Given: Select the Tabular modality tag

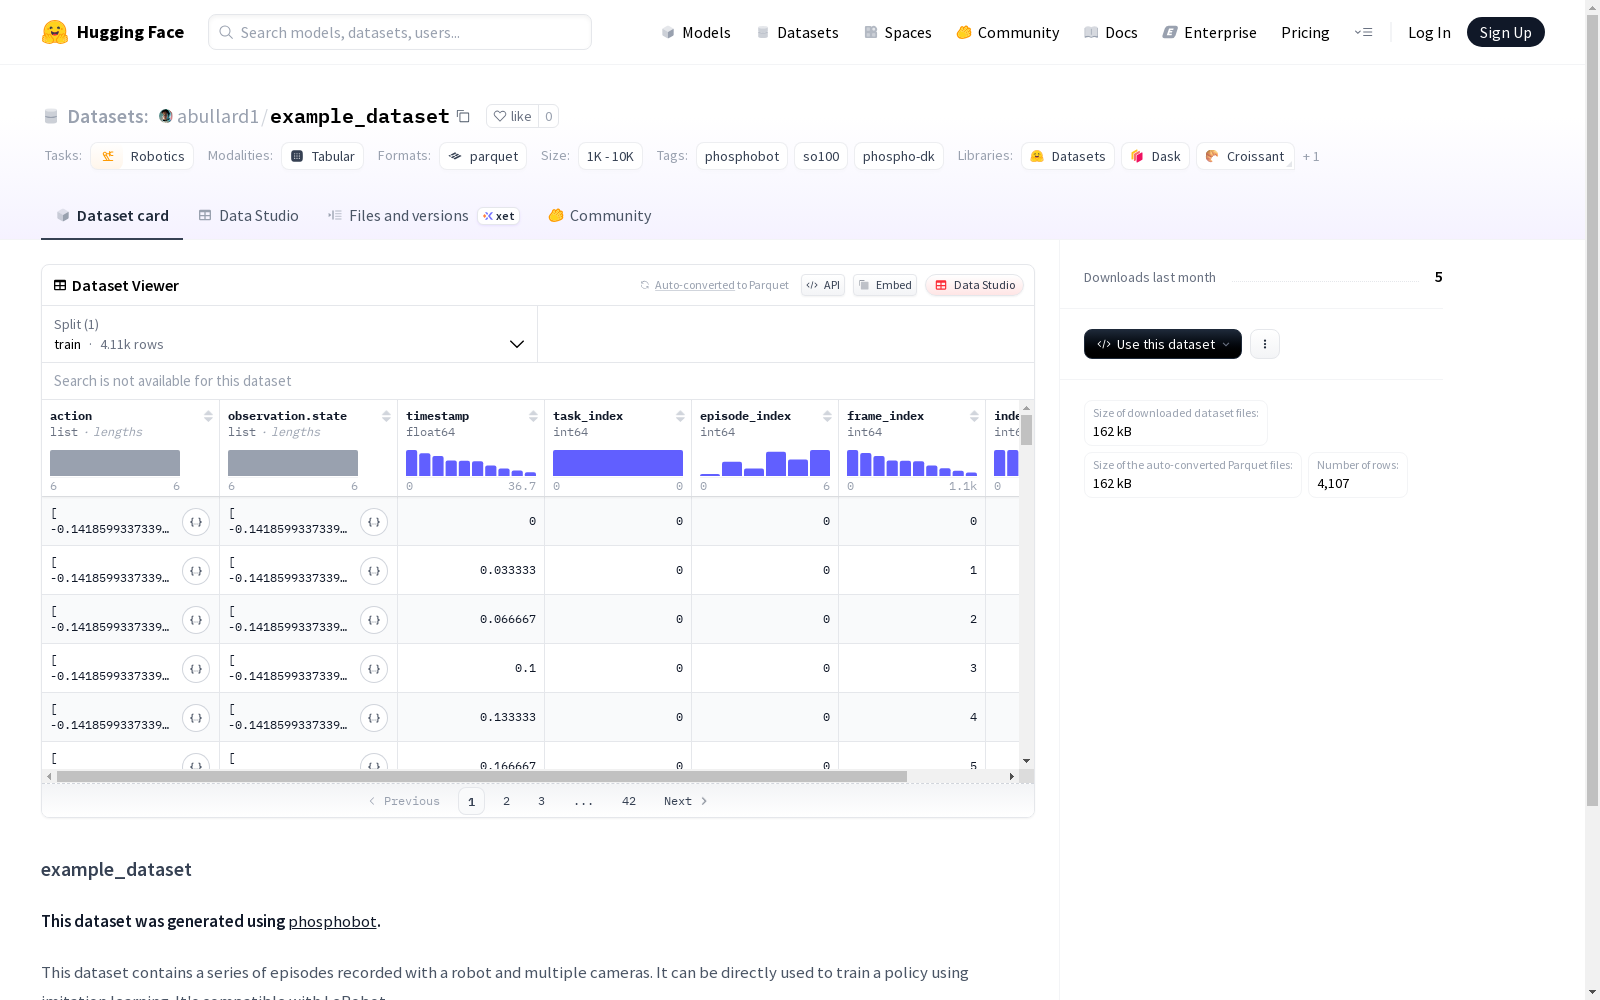Looking at the screenshot, I should (x=322, y=156).
